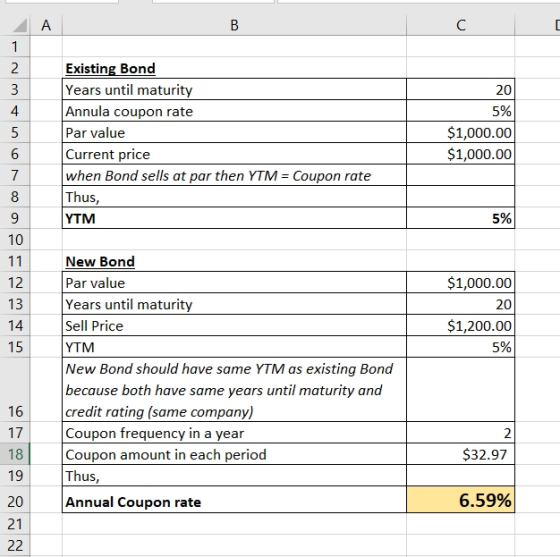
Task: Click 'Thus,' cell in row 19
Action: tap(234, 476)
